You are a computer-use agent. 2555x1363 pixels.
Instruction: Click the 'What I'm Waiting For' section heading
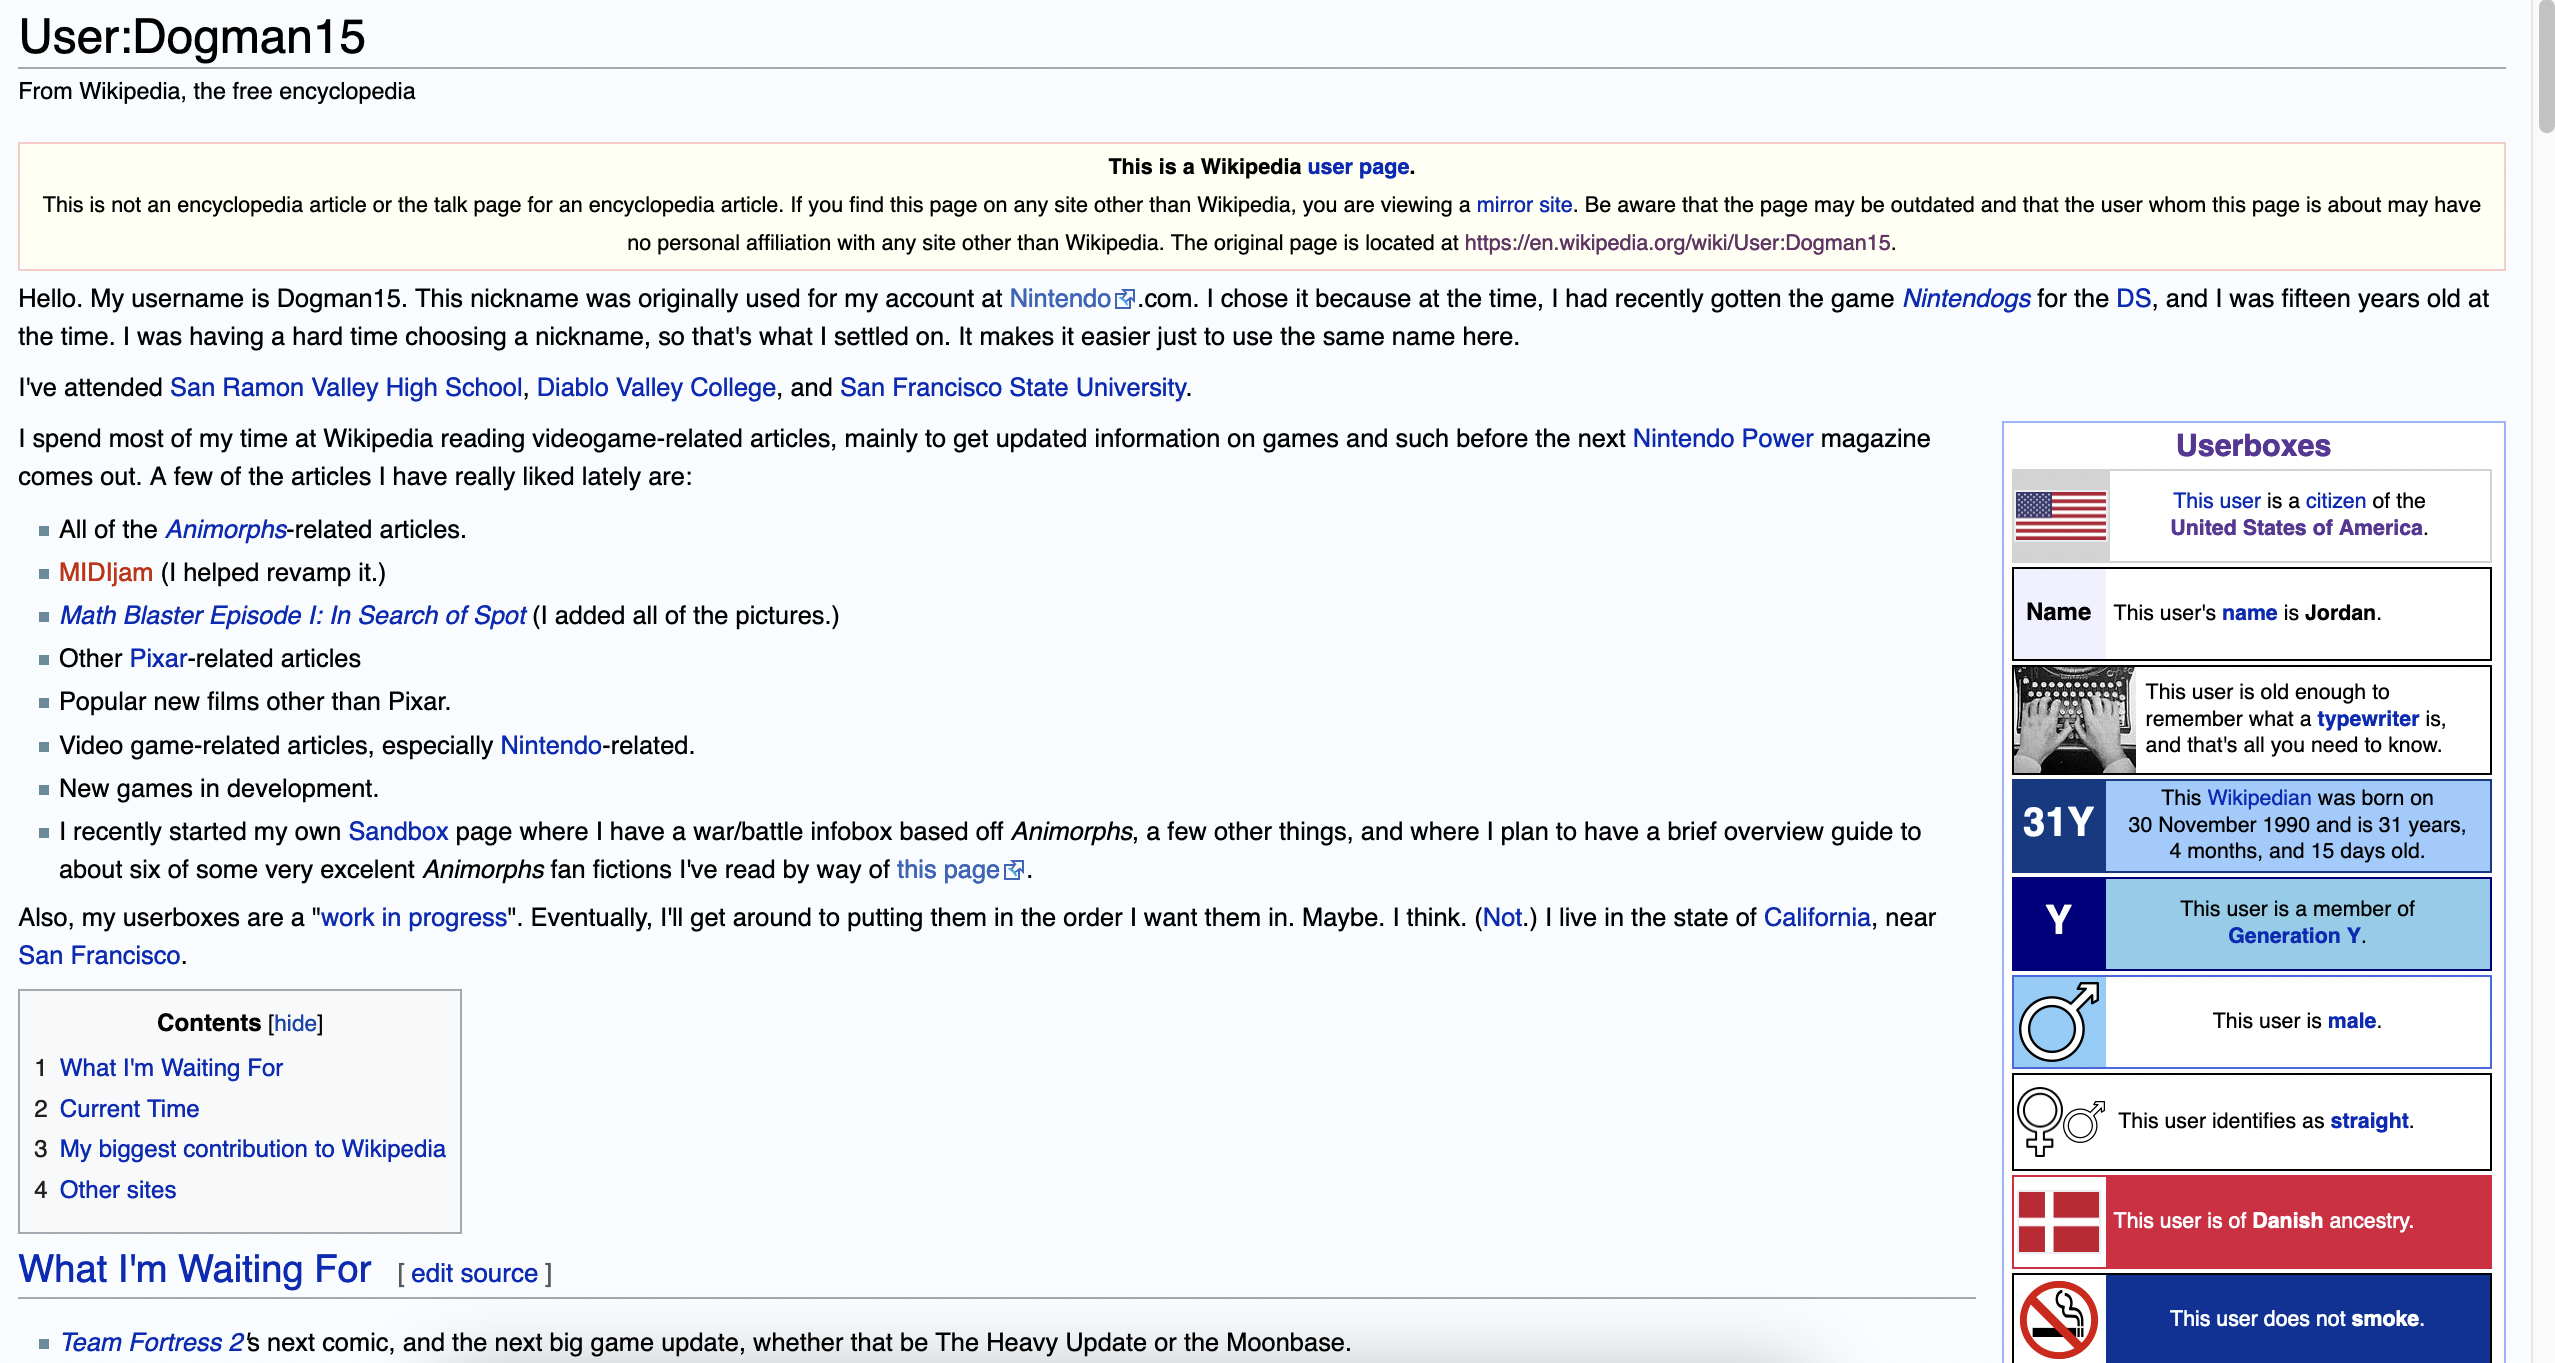click(195, 1270)
